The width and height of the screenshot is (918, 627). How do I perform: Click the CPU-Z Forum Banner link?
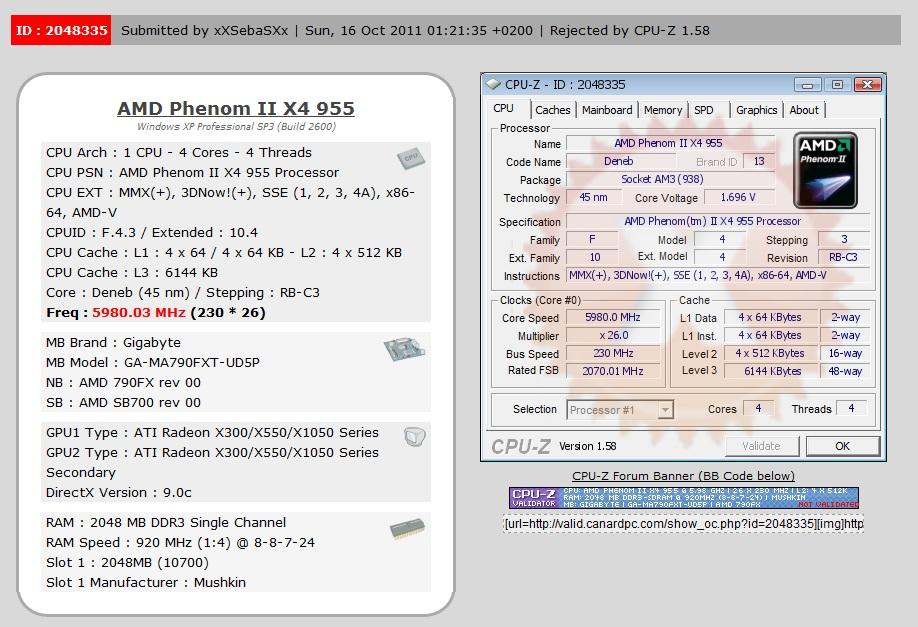tap(683, 476)
